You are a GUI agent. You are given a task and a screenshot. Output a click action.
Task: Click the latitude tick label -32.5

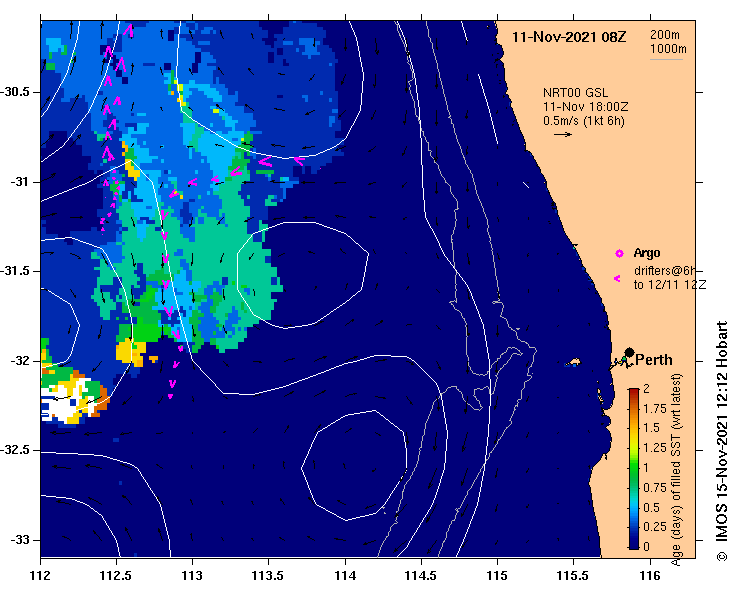point(16,450)
